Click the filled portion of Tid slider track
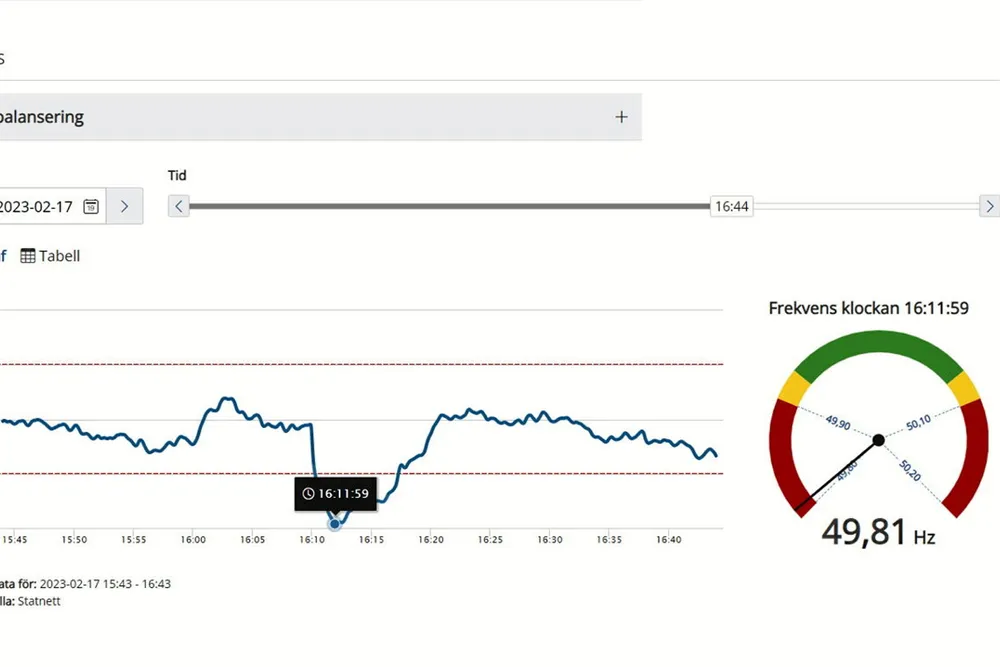 [448, 206]
